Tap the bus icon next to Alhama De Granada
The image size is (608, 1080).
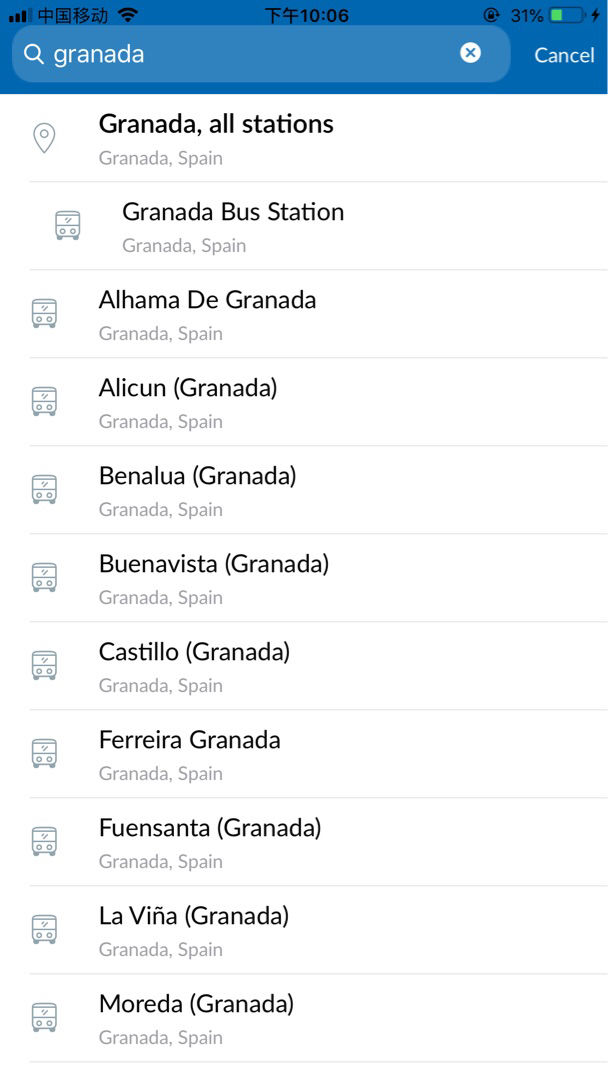44,314
